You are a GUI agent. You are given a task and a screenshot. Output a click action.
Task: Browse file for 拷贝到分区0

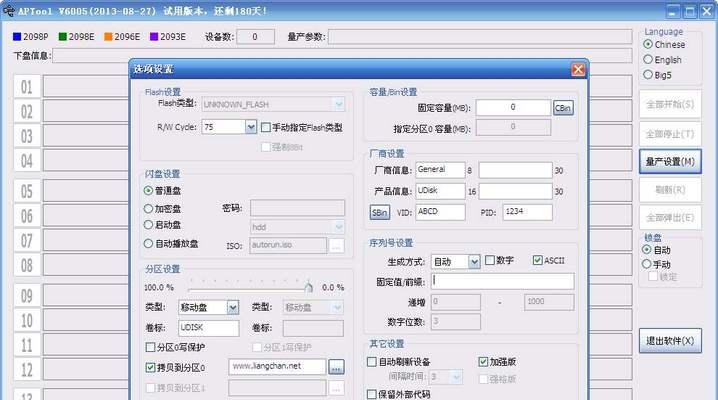pyautogui.click(x=337, y=367)
